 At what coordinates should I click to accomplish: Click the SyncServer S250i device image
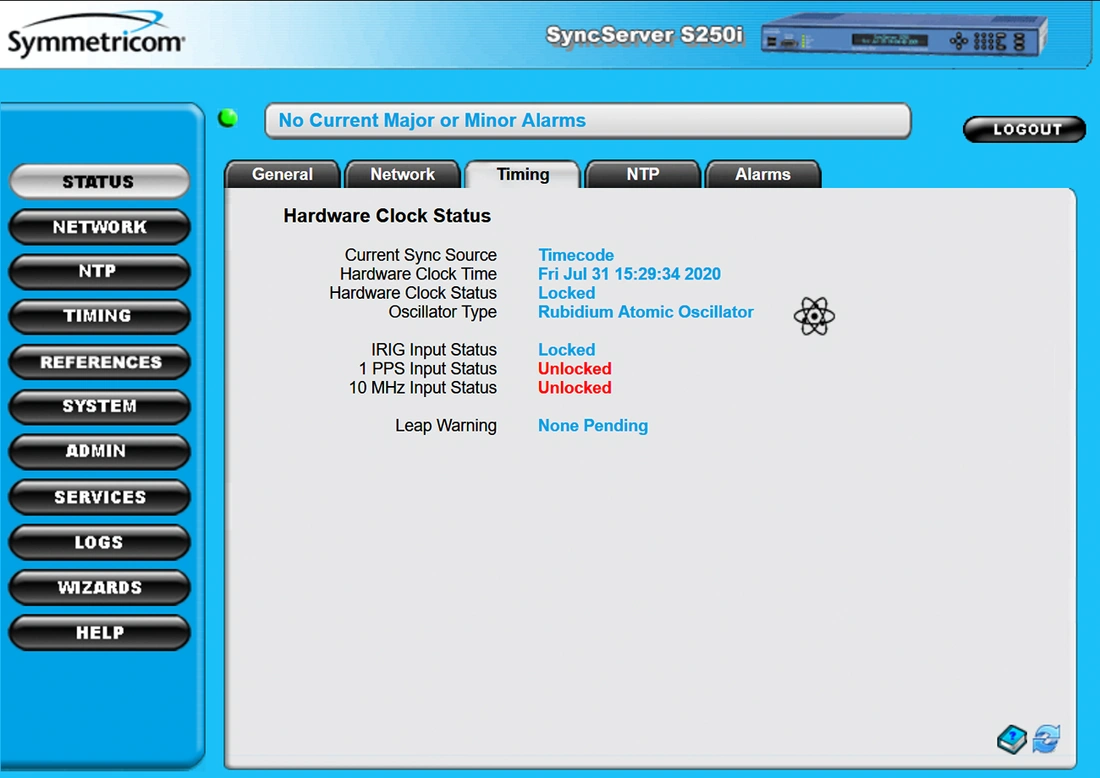[x=904, y=35]
